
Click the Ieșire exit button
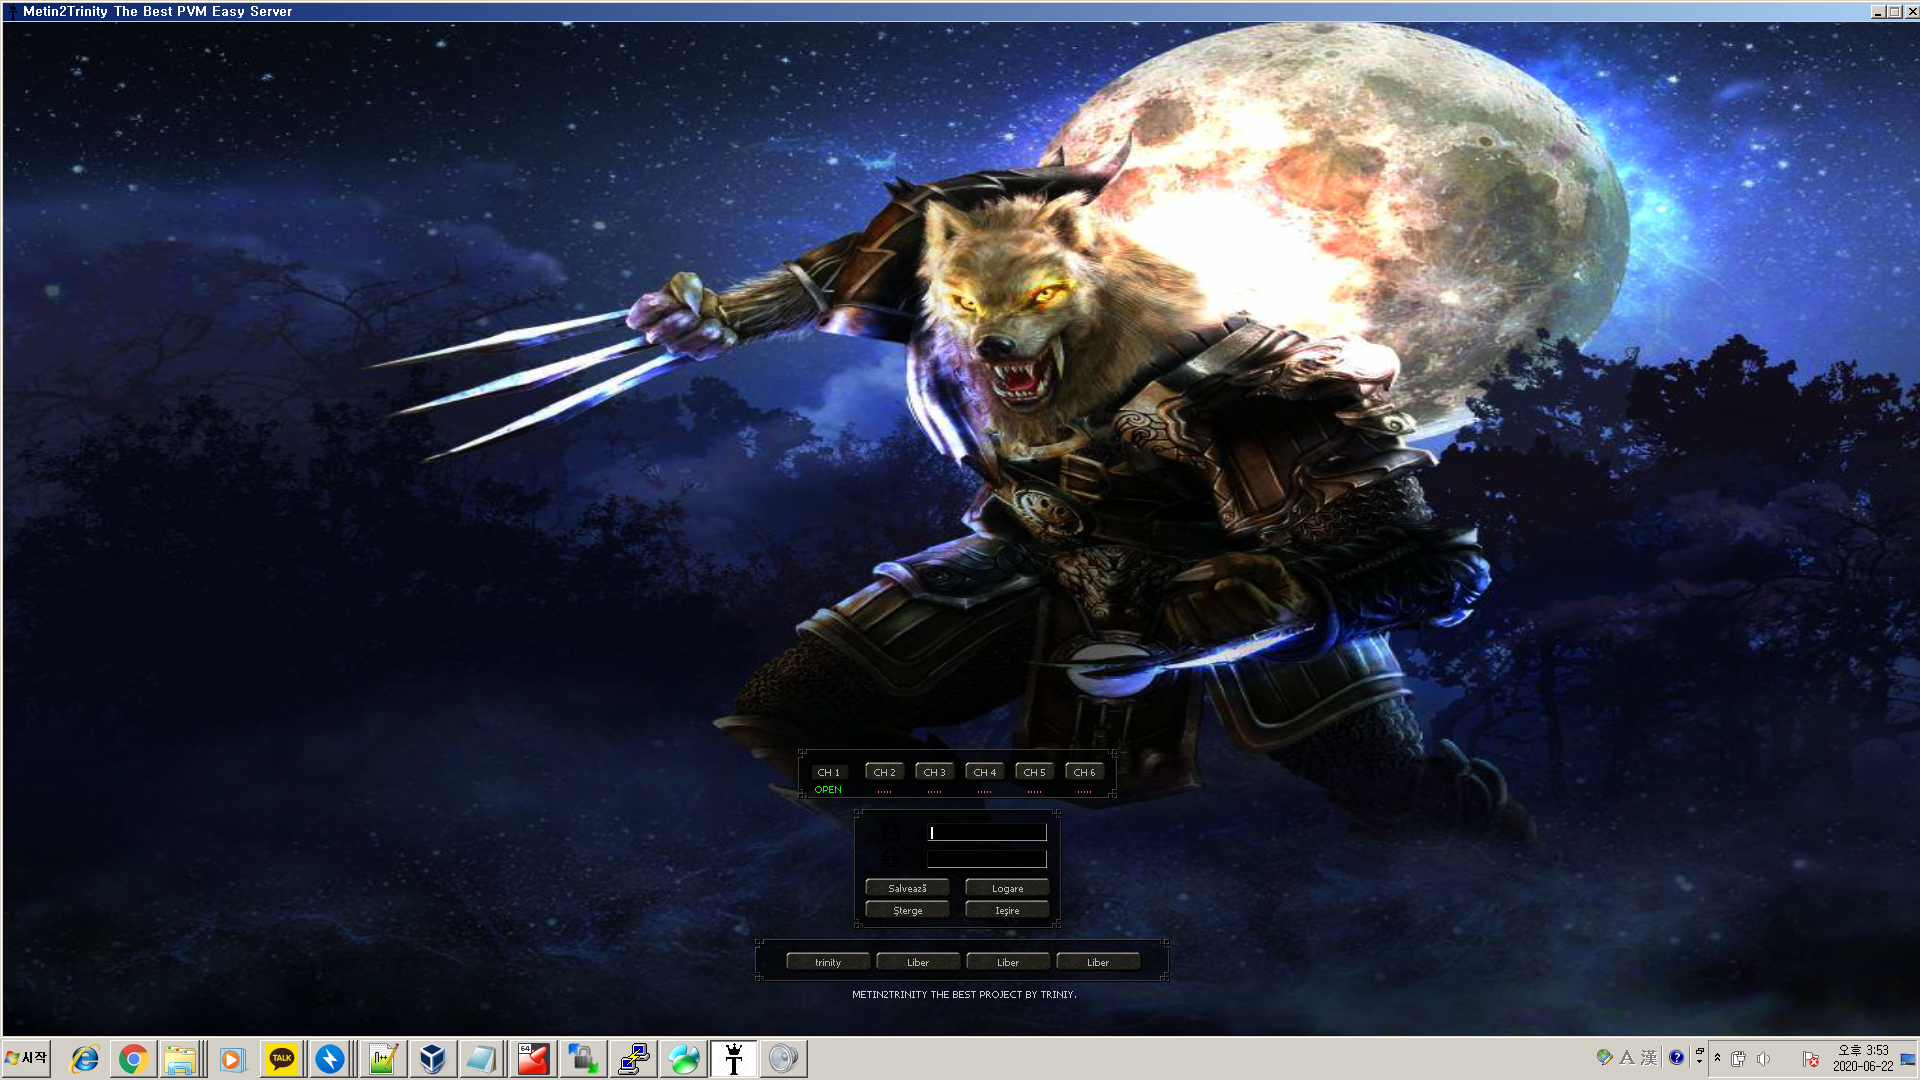coord(1007,910)
